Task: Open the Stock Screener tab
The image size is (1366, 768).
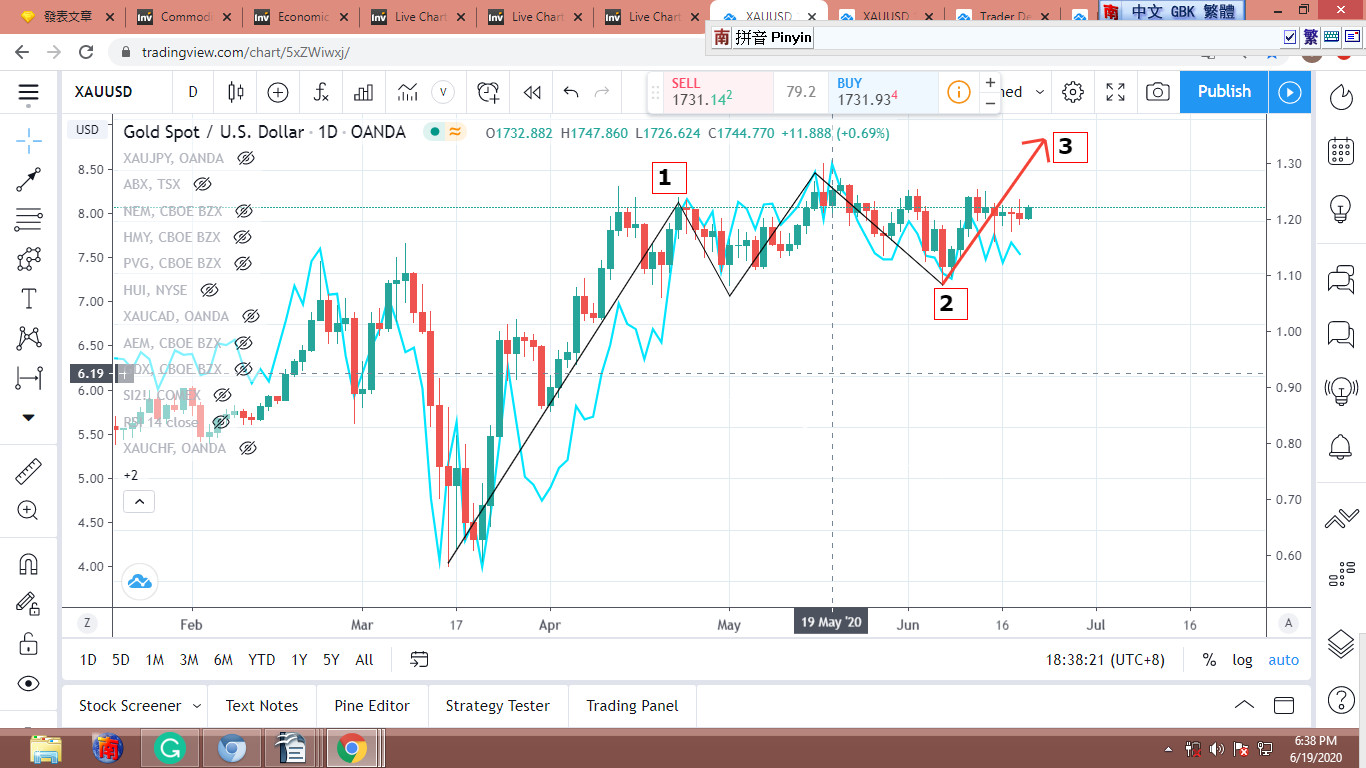Action: pyautogui.click(x=130, y=706)
